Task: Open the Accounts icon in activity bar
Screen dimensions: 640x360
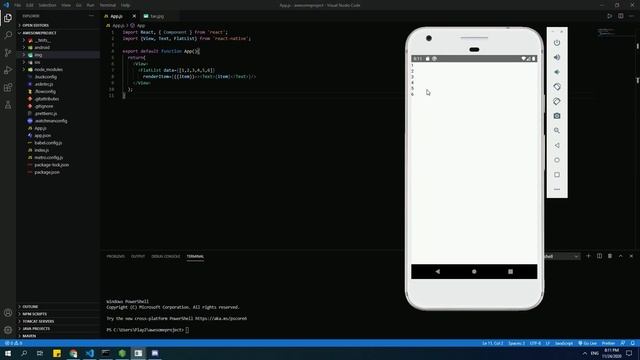Action: (x=8, y=313)
